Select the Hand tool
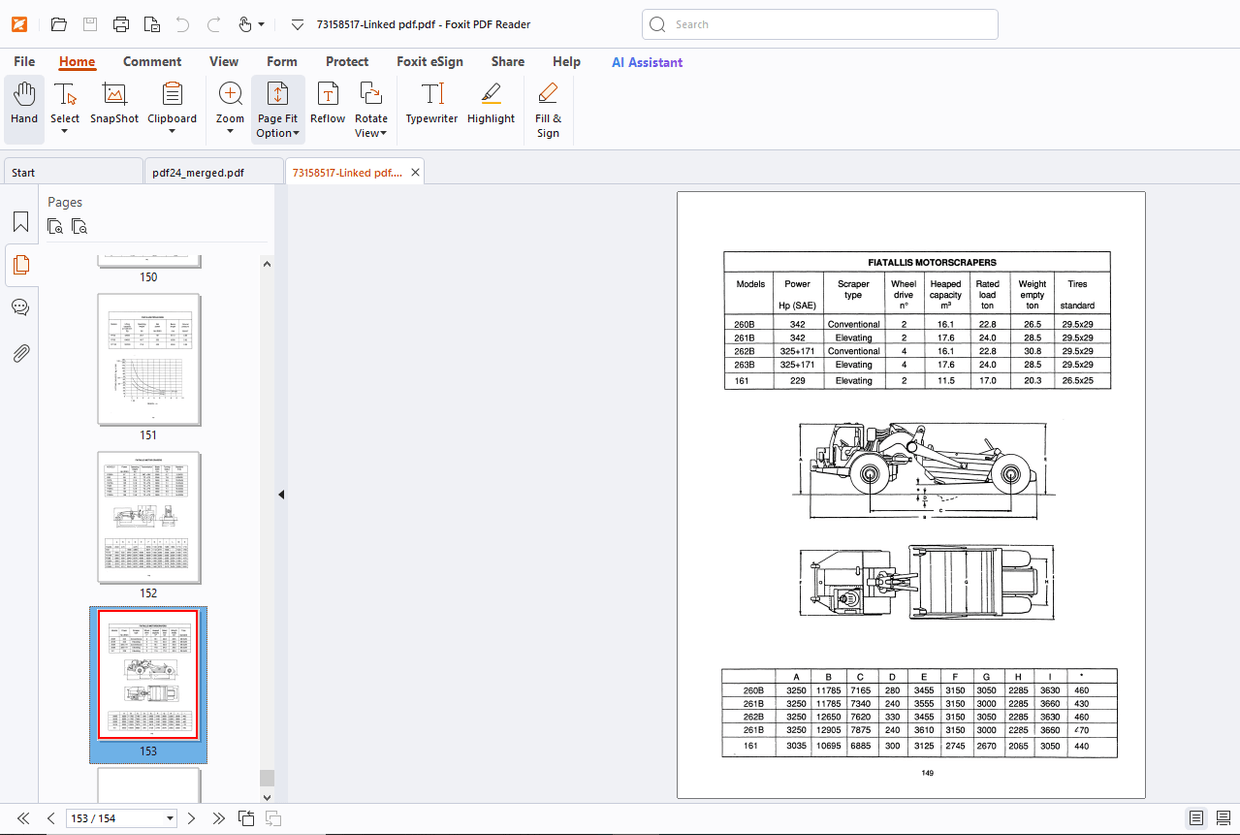Screen dimensions: 1240x835 (24, 104)
